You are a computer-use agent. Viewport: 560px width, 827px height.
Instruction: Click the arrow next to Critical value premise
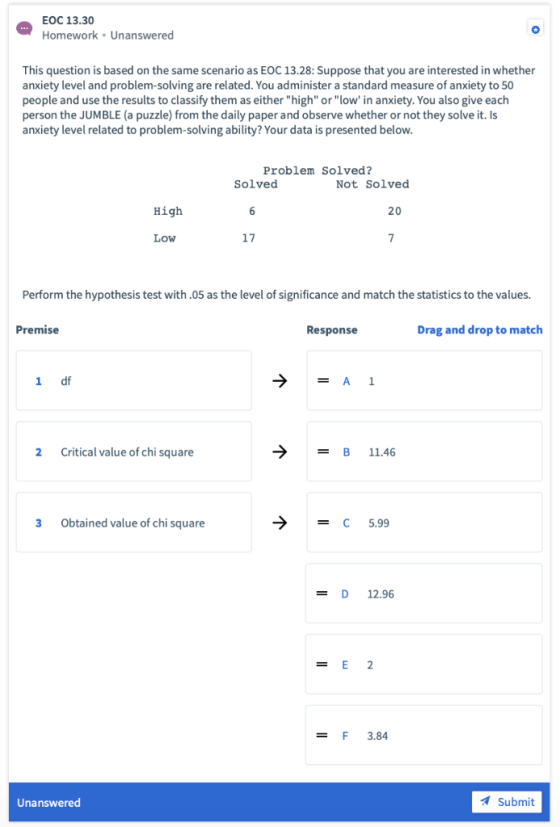point(279,452)
